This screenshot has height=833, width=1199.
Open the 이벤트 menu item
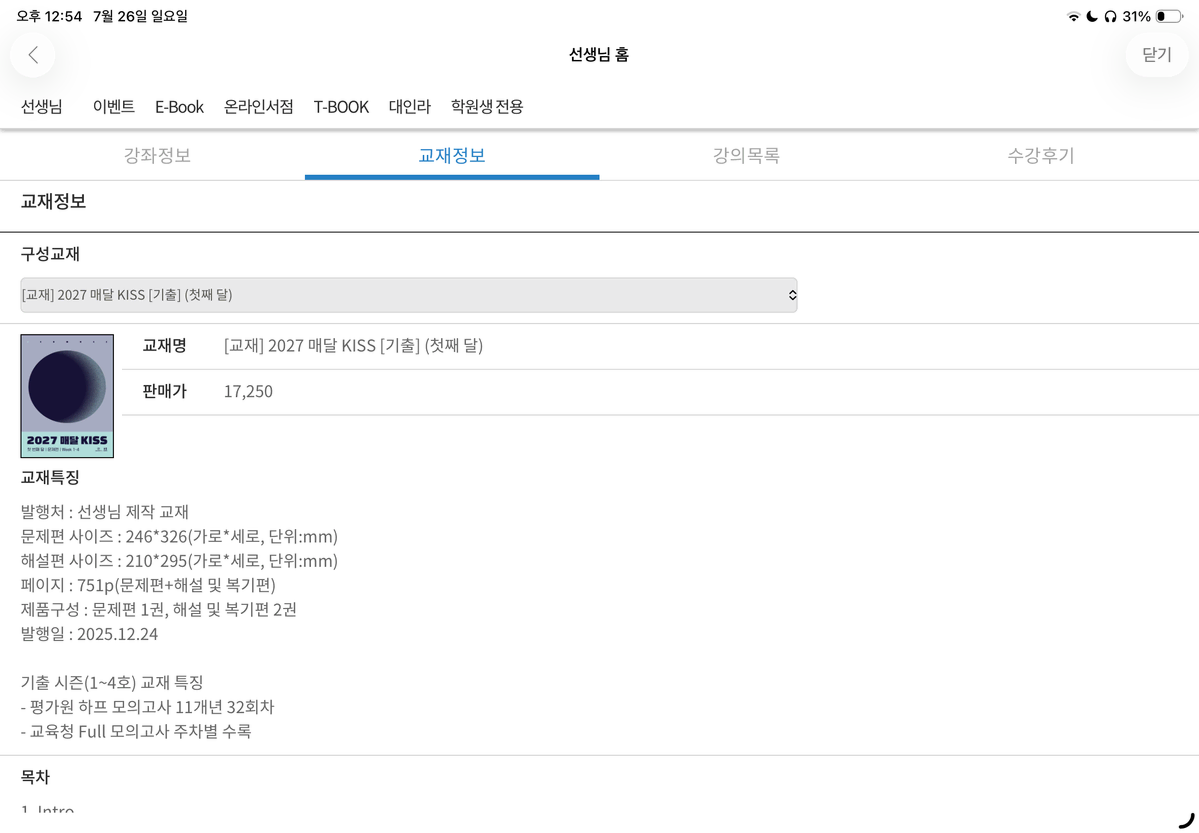coord(114,106)
